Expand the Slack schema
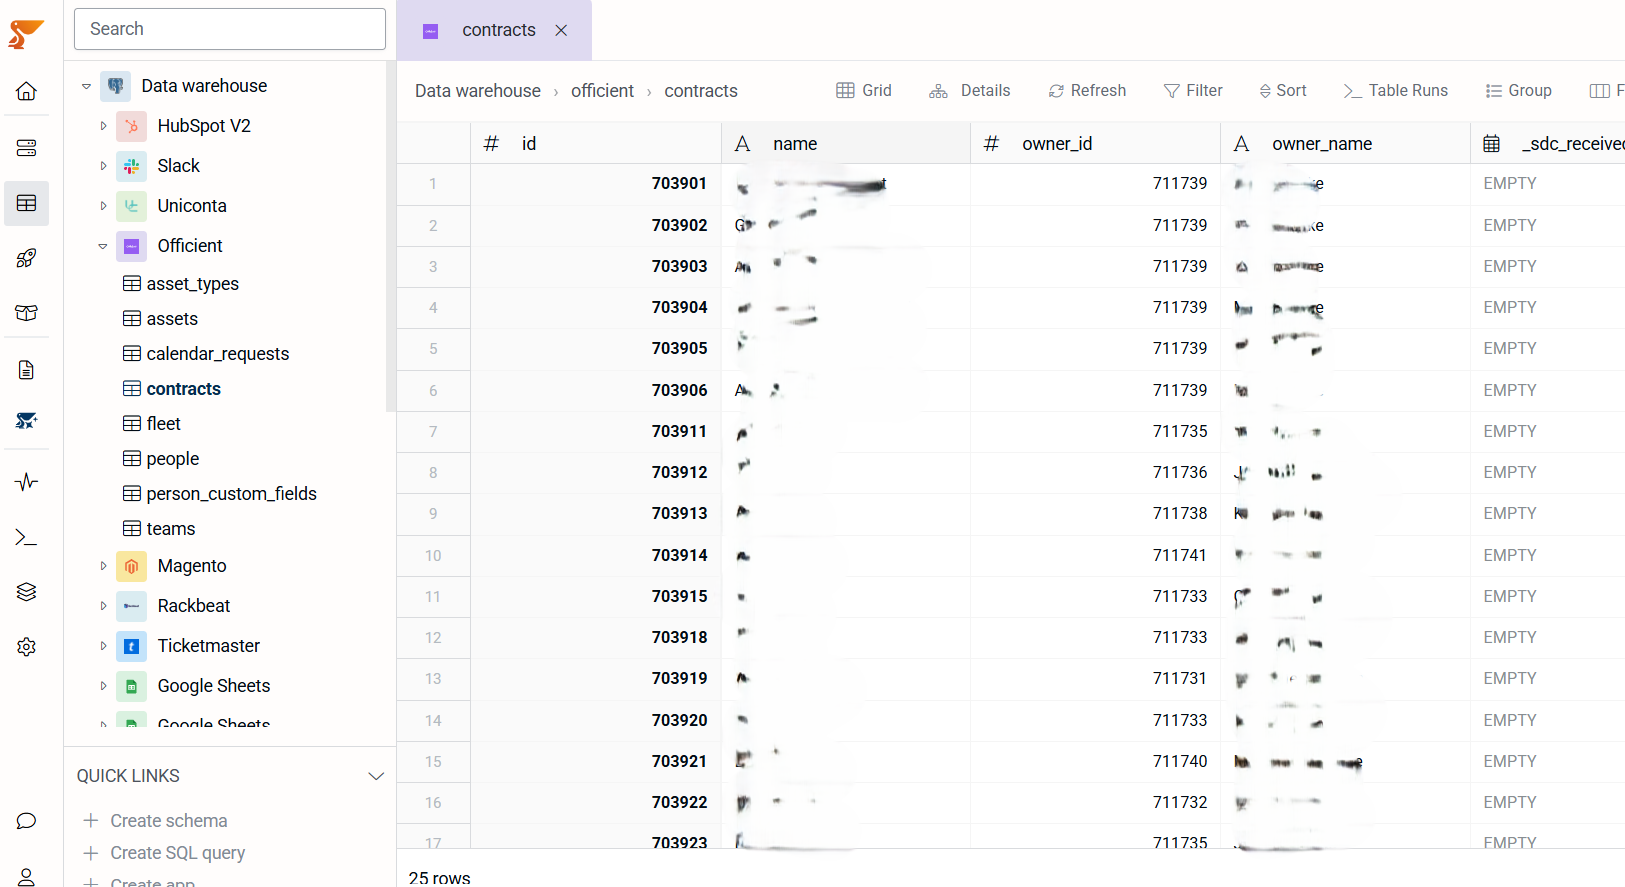The height and width of the screenshot is (887, 1625). [x=103, y=166]
